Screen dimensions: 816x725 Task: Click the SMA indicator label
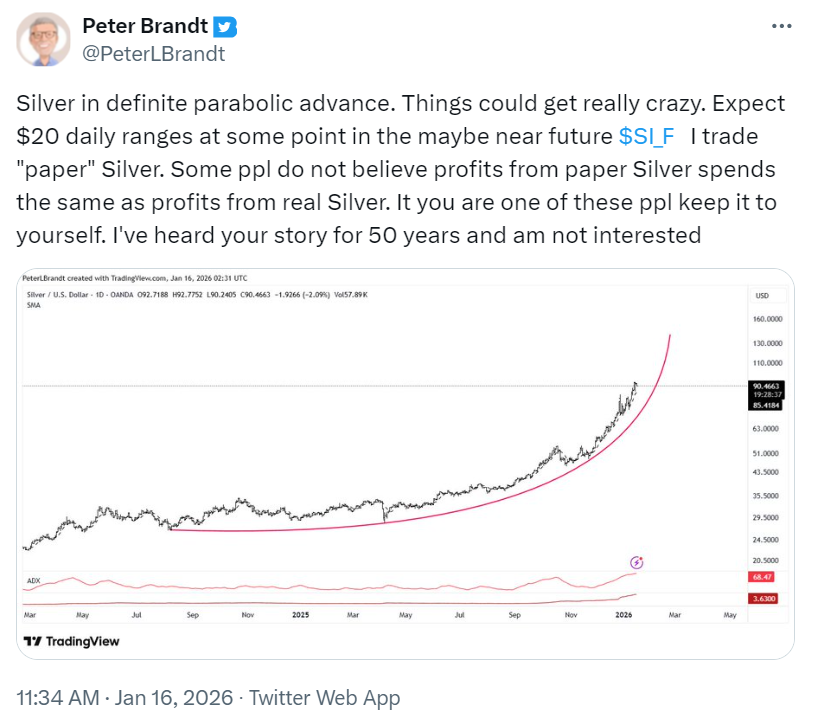[33, 305]
